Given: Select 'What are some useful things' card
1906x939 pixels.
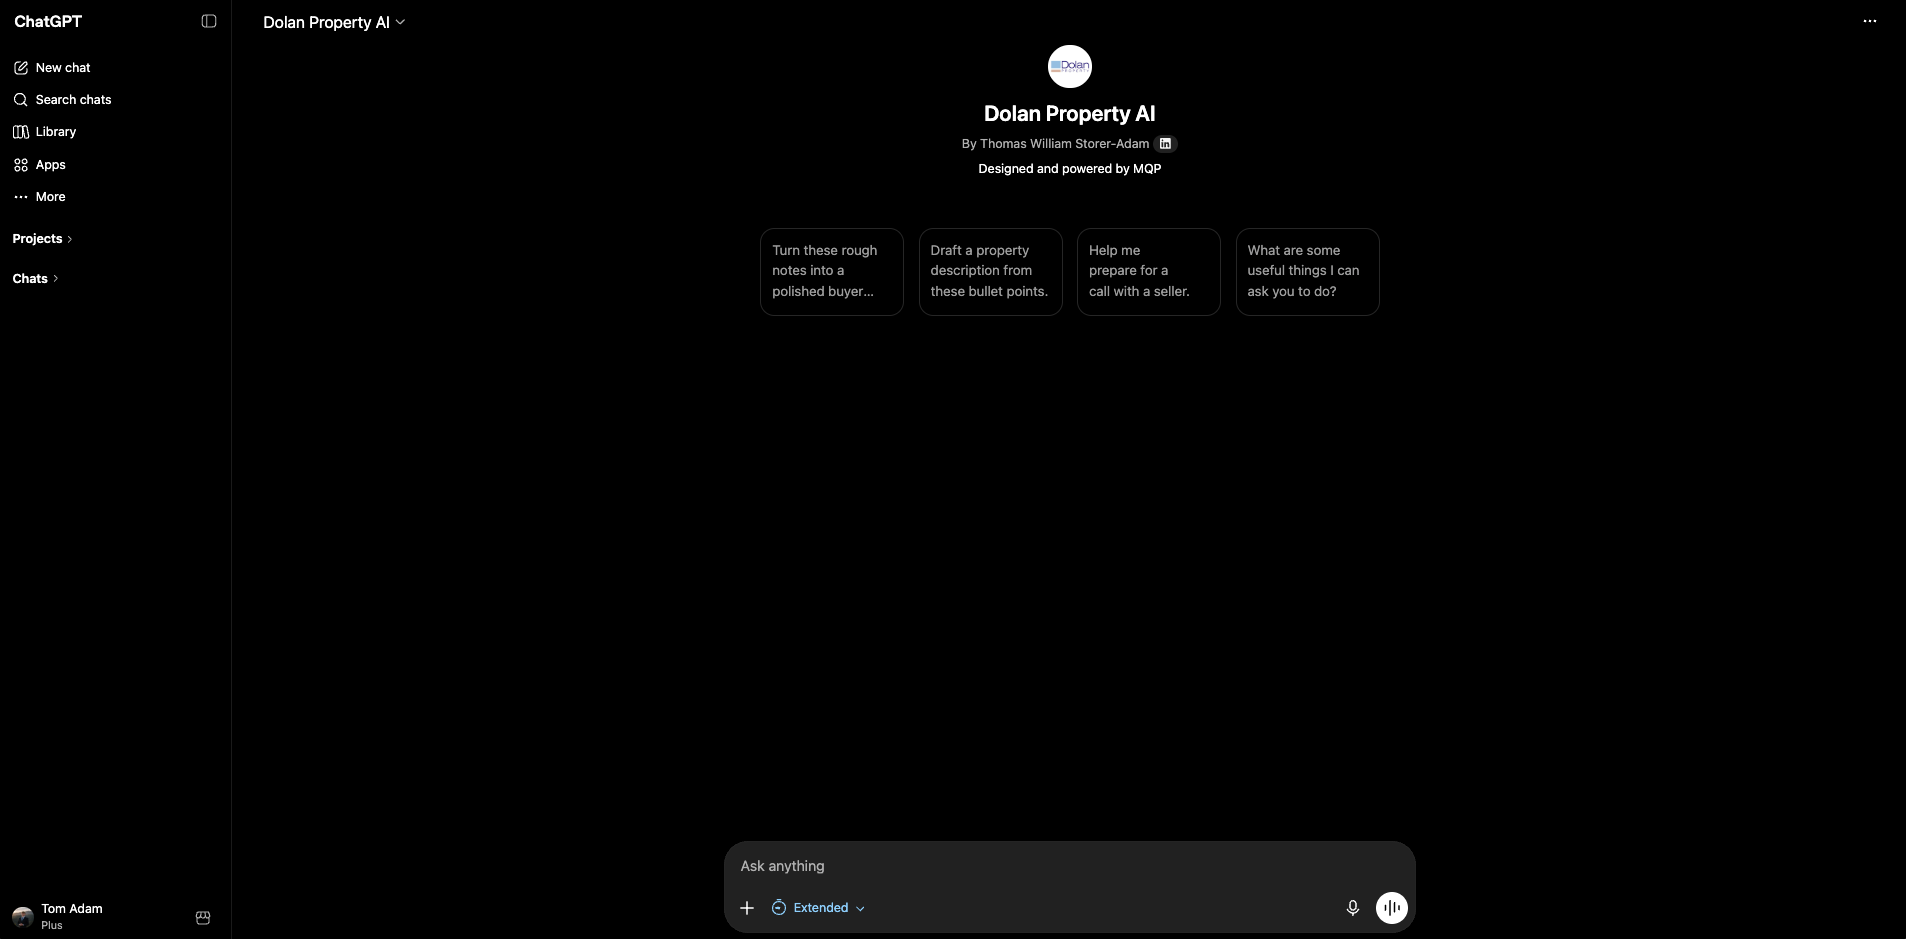Looking at the screenshot, I should click(x=1307, y=271).
